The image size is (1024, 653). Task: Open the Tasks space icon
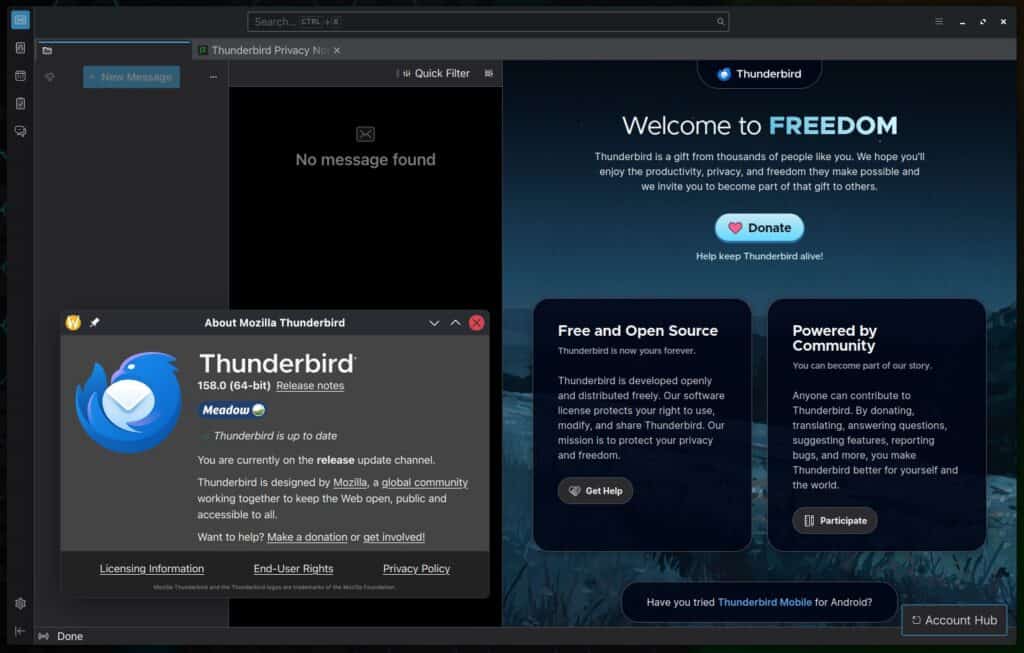point(20,103)
